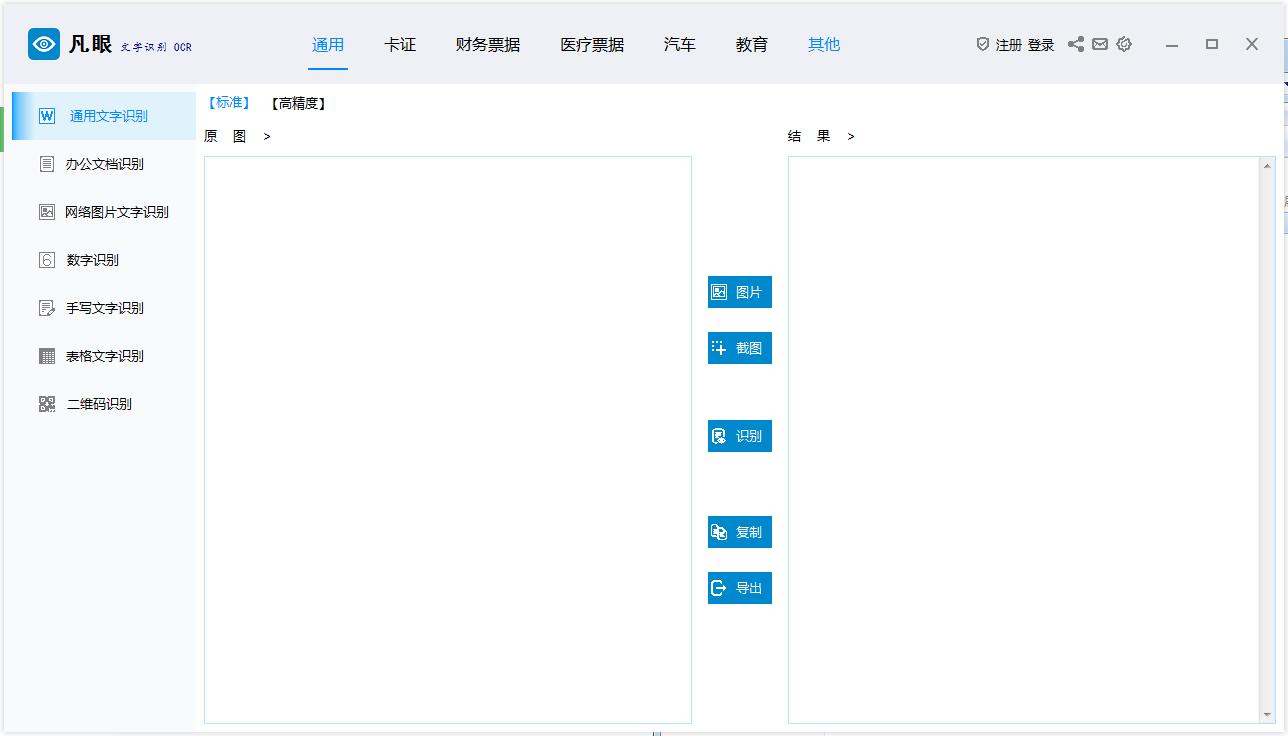Click the 注册 link
This screenshot has width=1288, height=736.
1009,45
